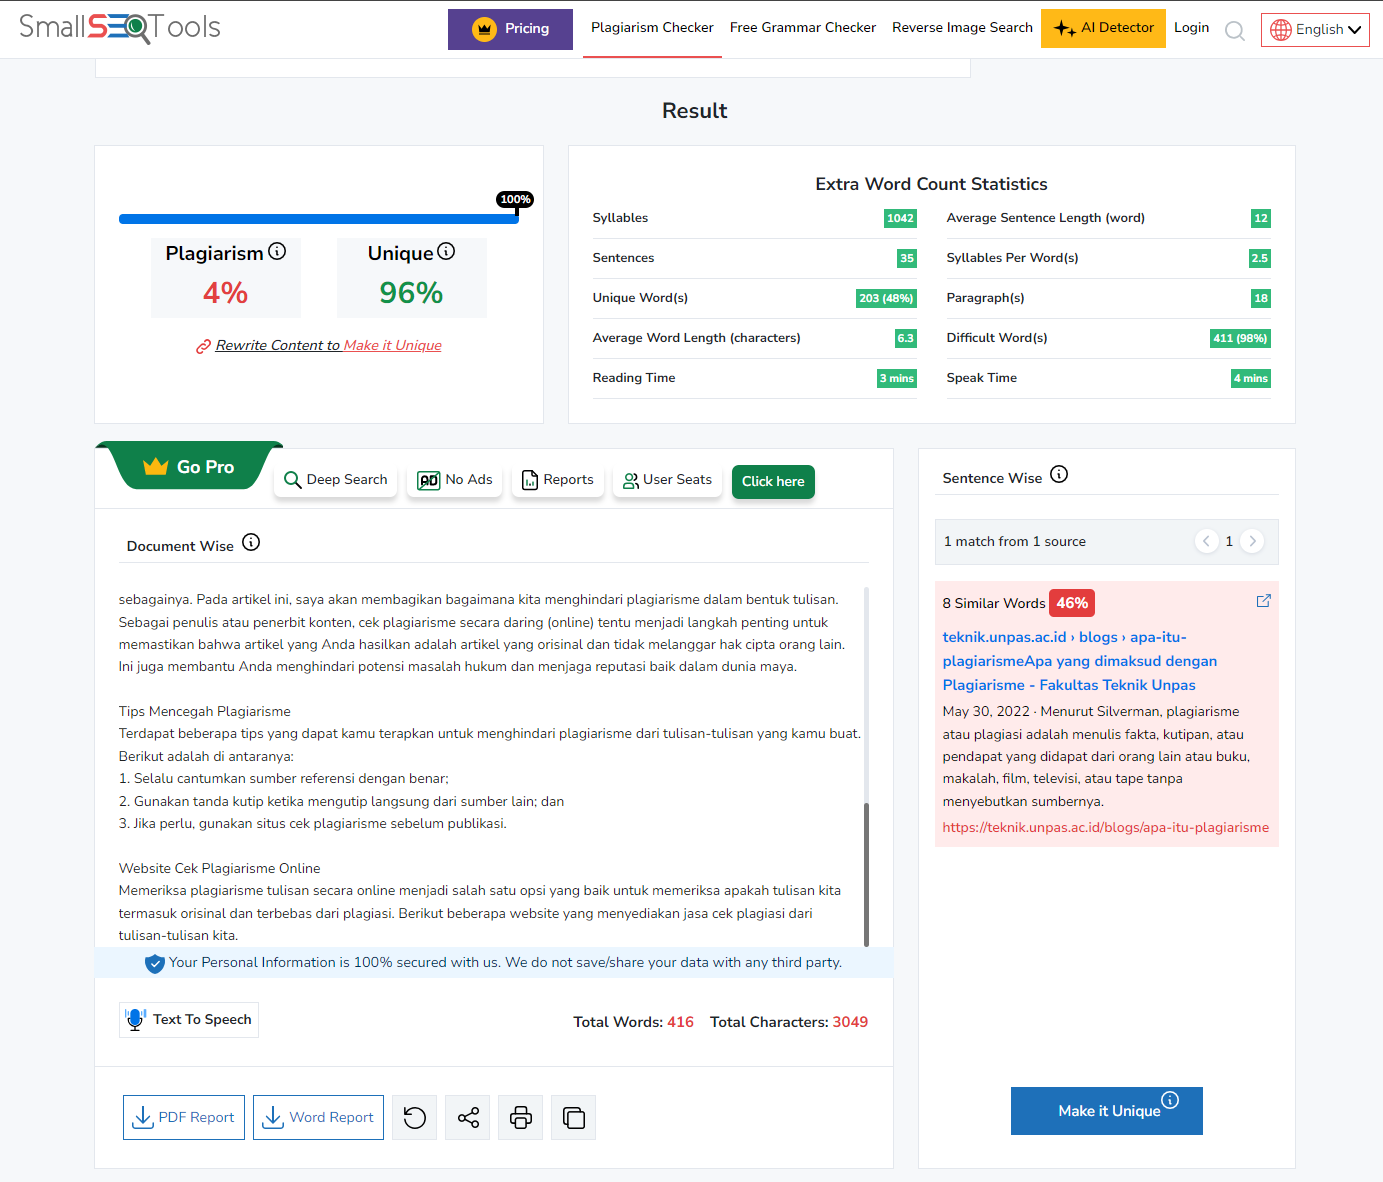
Task: Click the search magnifier icon in header
Action: (x=1235, y=31)
